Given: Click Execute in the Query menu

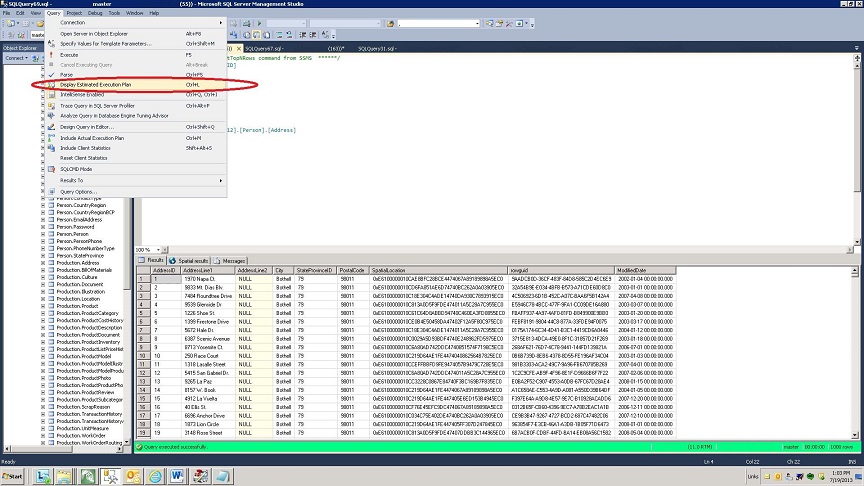Looking at the screenshot, I should click(x=136, y=55).
